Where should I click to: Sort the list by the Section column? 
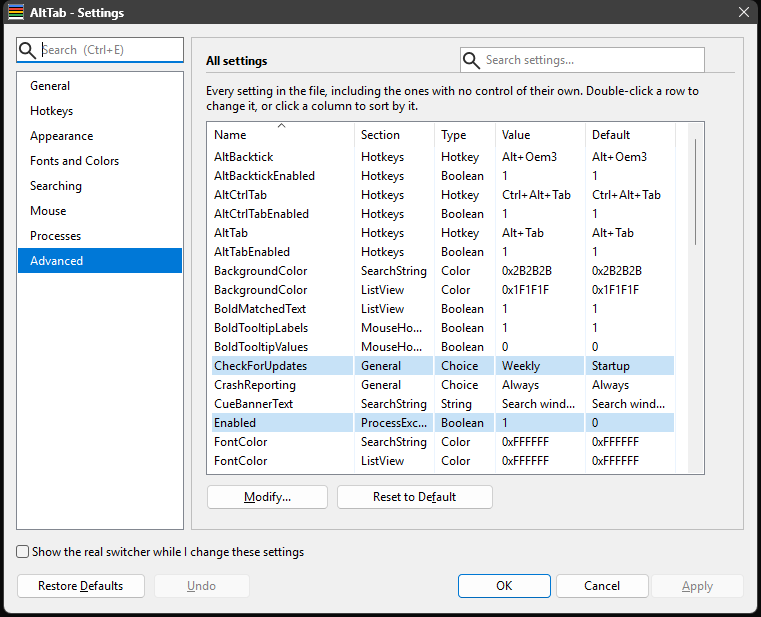pyautogui.click(x=395, y=134)
